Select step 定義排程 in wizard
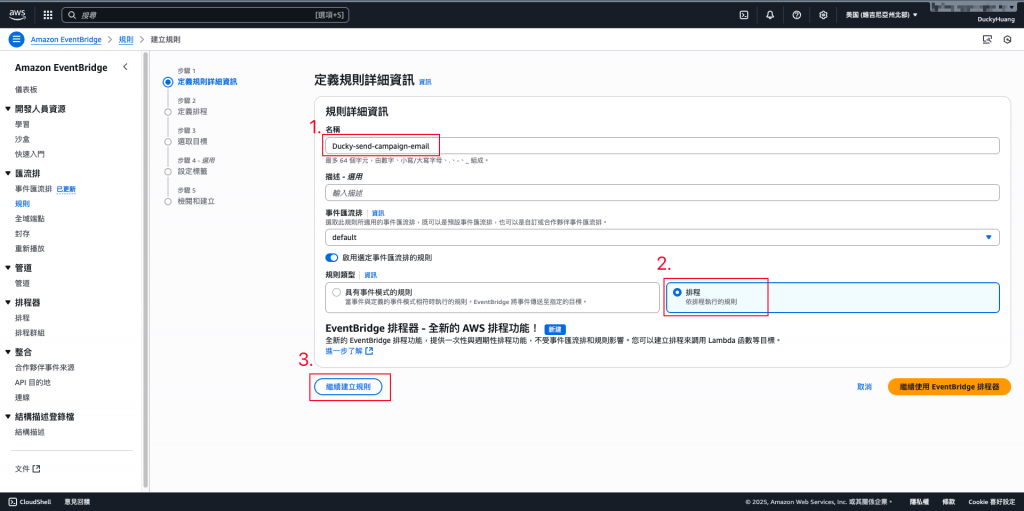Viewport: 1024px width, 511px height. click(x=192, y=112)
